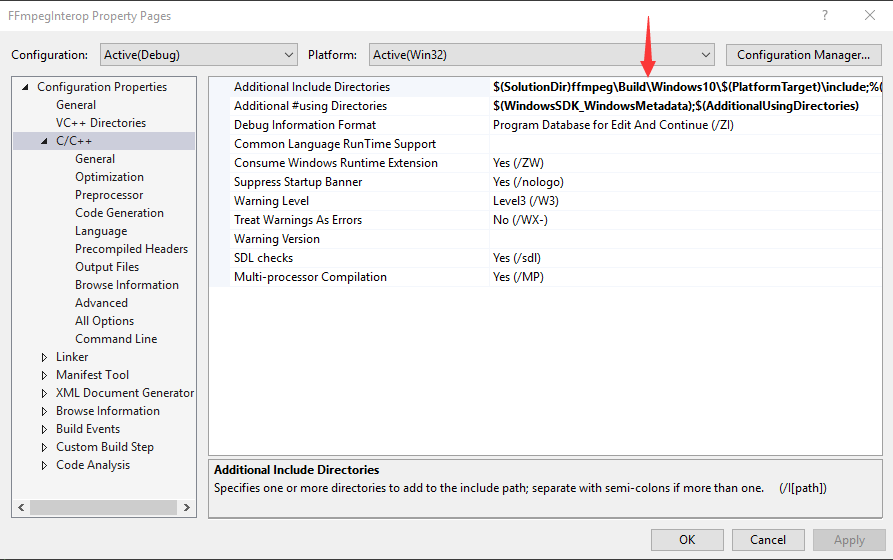
Task: Select the Warning Level property
Action: point(271,201)
